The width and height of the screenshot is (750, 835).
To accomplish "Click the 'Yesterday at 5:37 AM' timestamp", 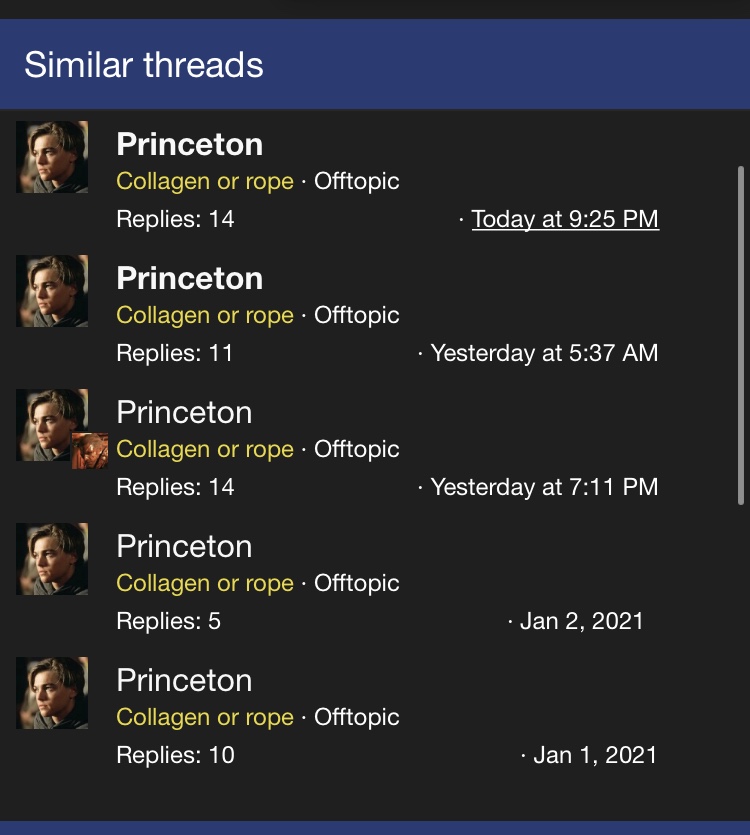I will (544, 353).
